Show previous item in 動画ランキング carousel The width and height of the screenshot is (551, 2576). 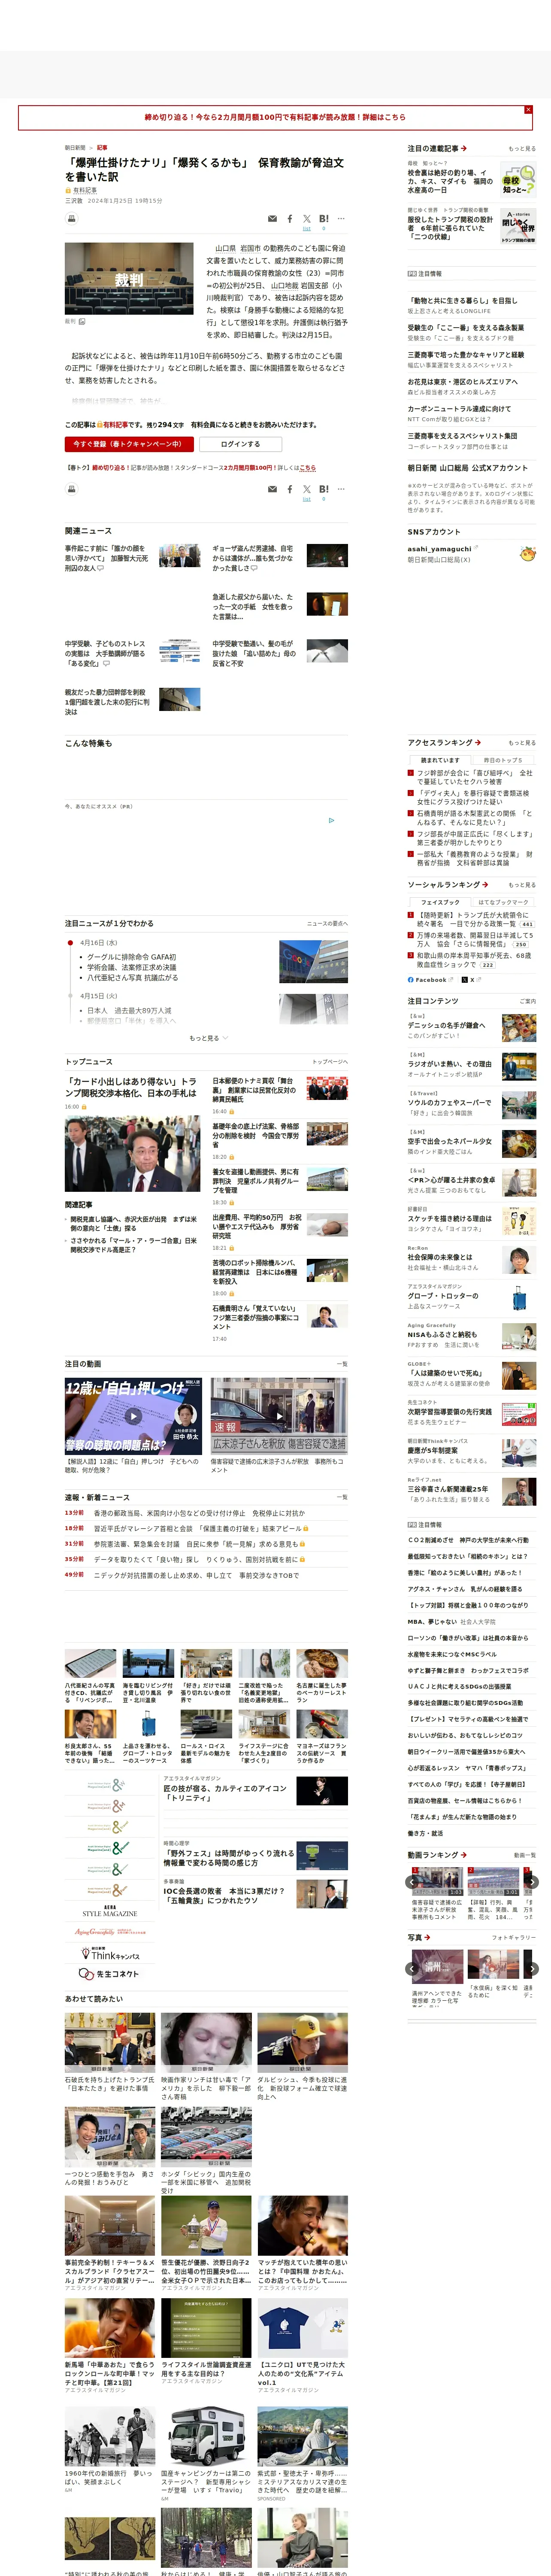[411, 1882]
